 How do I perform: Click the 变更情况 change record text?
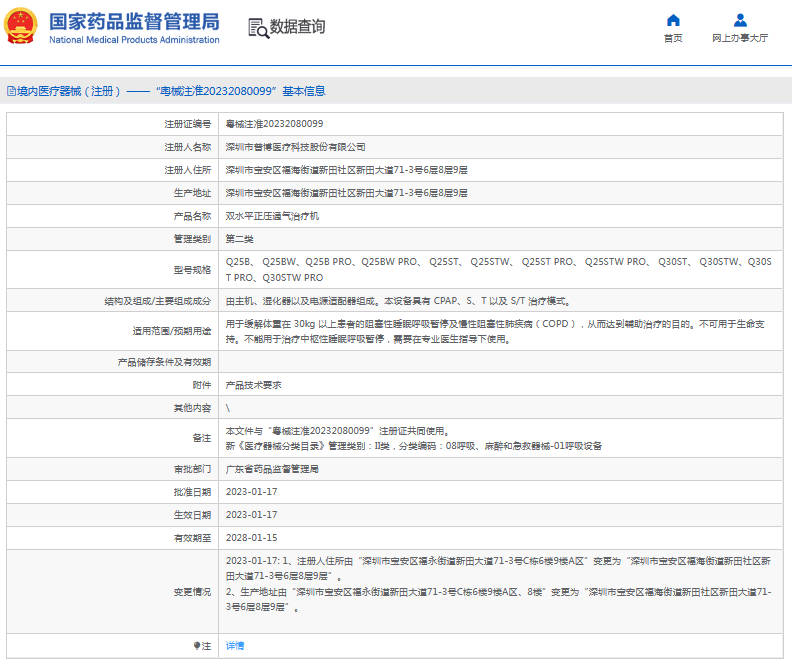(x=499, y=584)
